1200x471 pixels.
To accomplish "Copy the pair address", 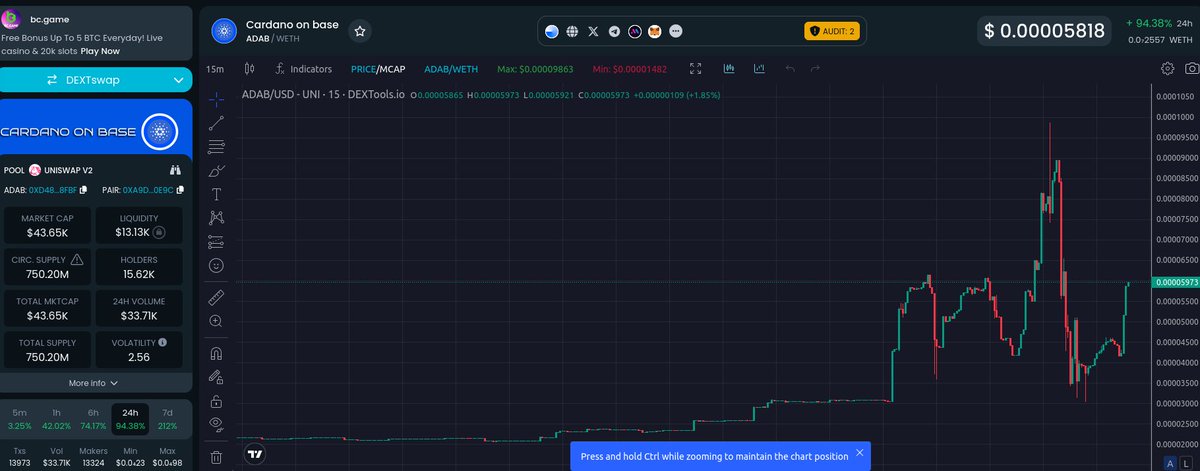I will click(179, 190).
